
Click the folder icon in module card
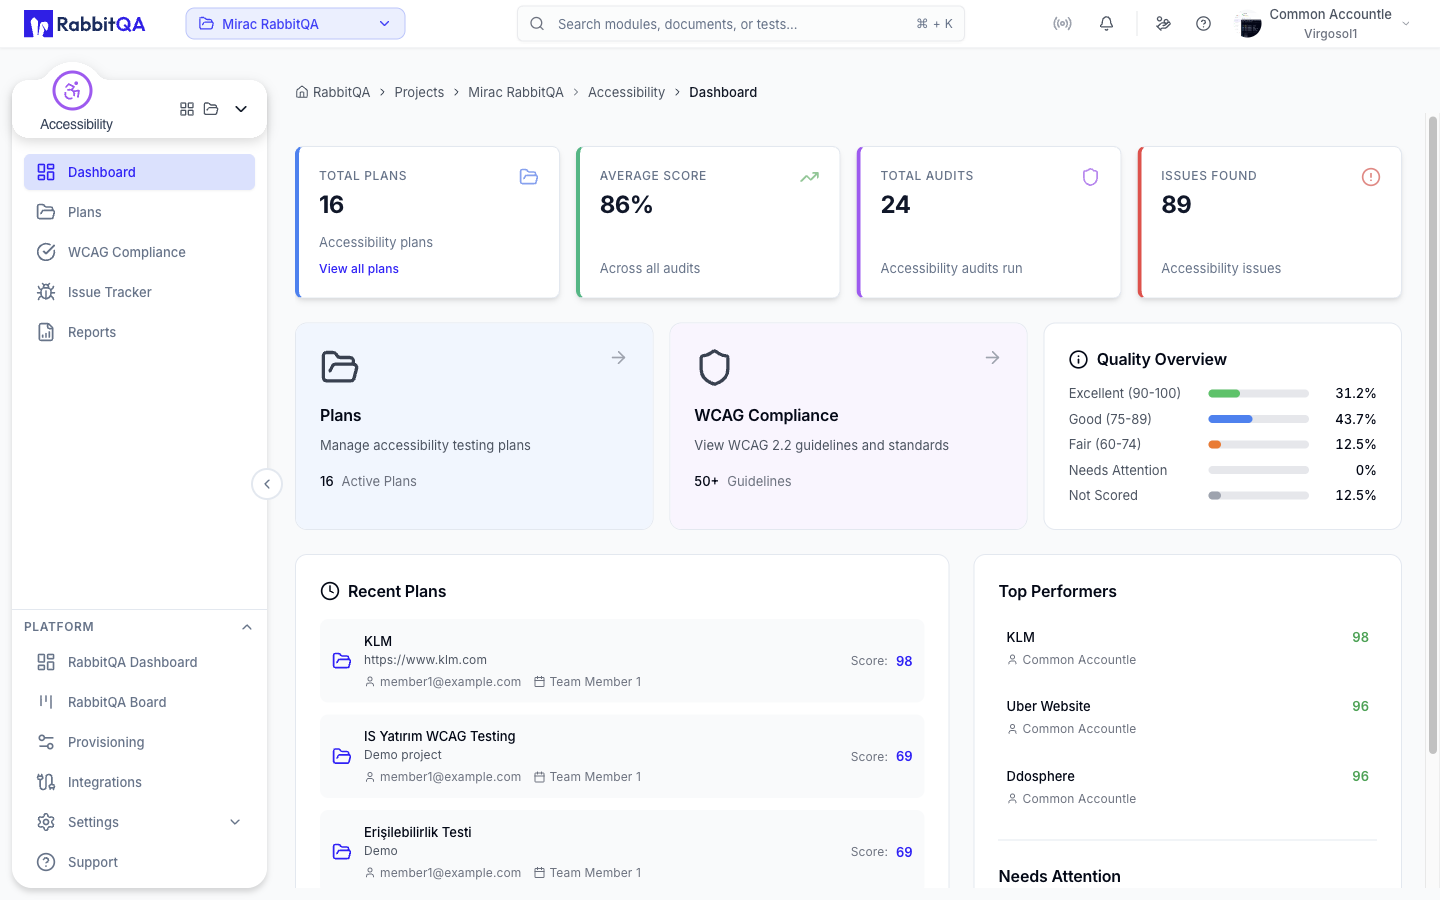pos(211,109)
